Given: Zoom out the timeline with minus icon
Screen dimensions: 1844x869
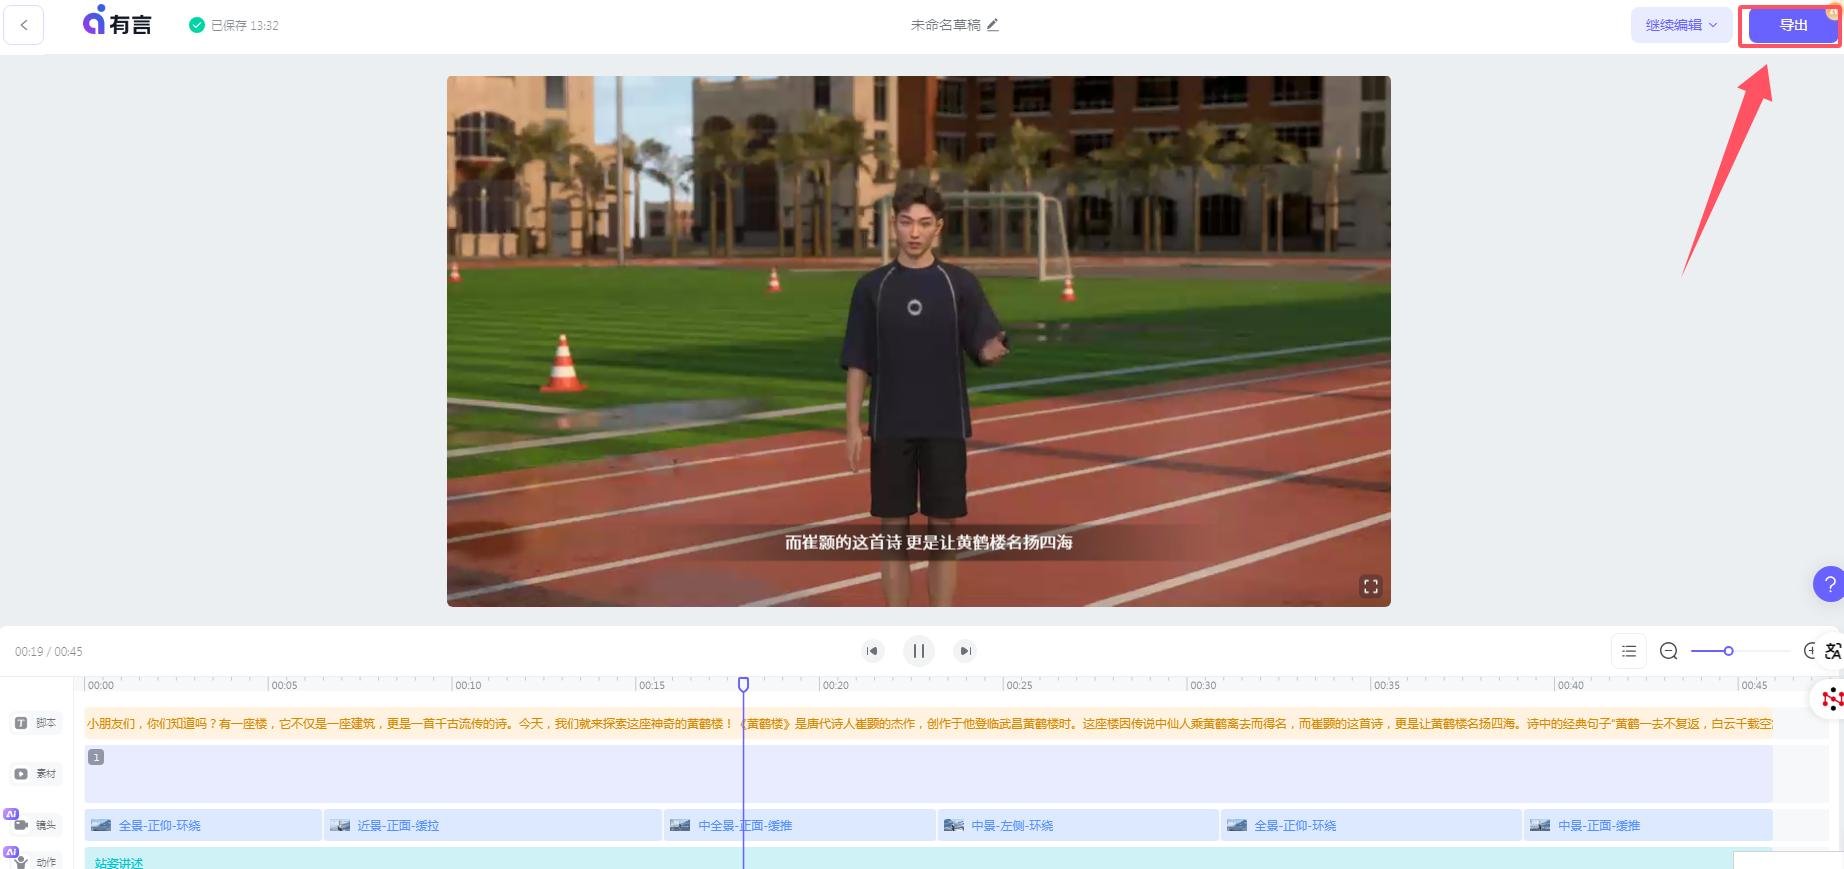Looking at the screenshot, I should 1668,651.
